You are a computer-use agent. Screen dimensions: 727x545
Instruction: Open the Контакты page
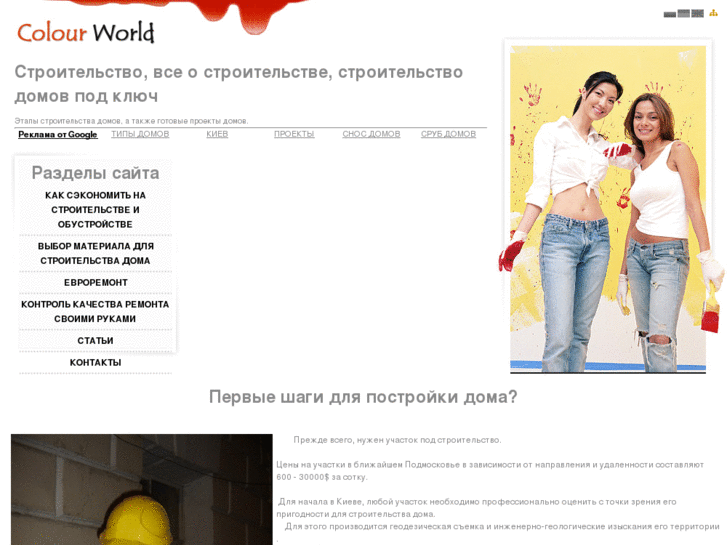pos(95,362)
